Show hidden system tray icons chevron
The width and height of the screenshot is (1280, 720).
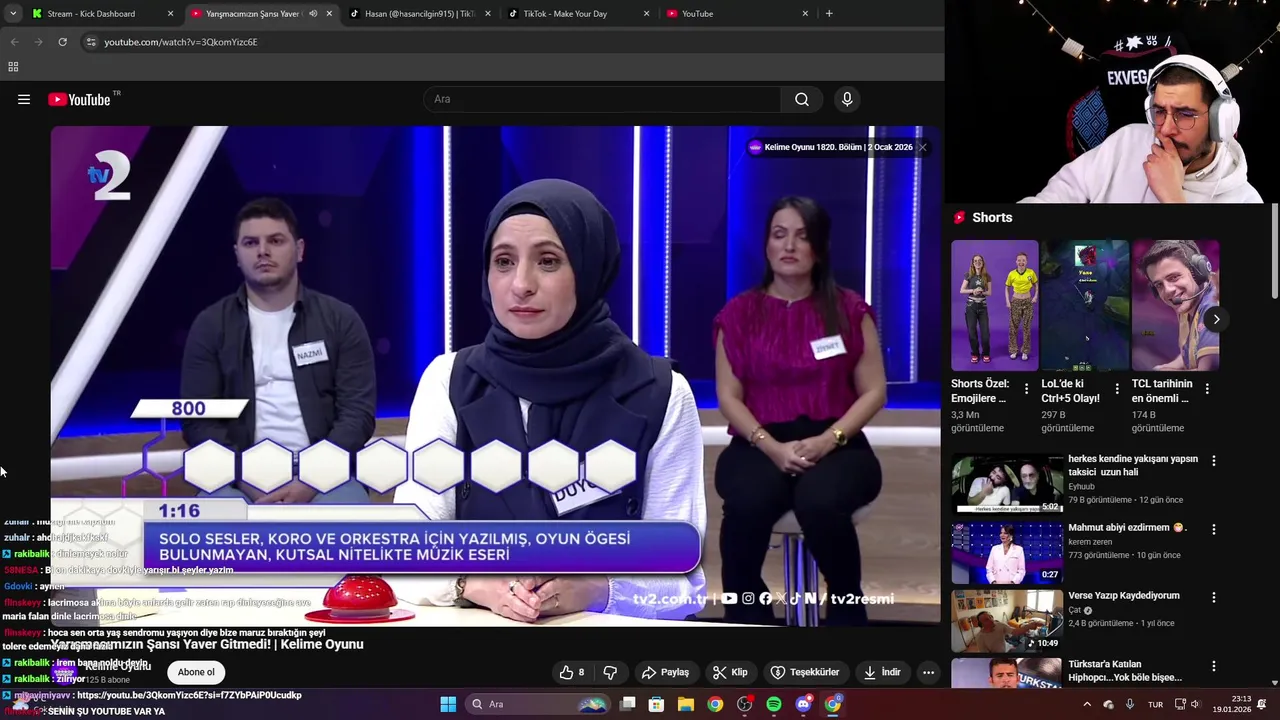(x=1087, y=704)
